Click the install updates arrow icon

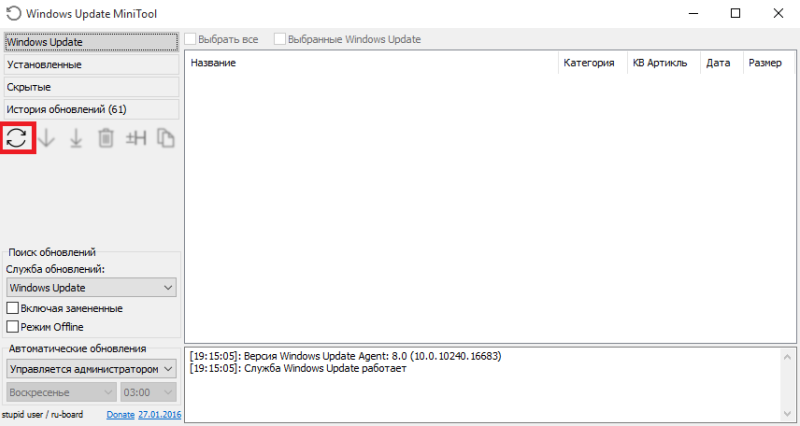click(x=76, y=138)
